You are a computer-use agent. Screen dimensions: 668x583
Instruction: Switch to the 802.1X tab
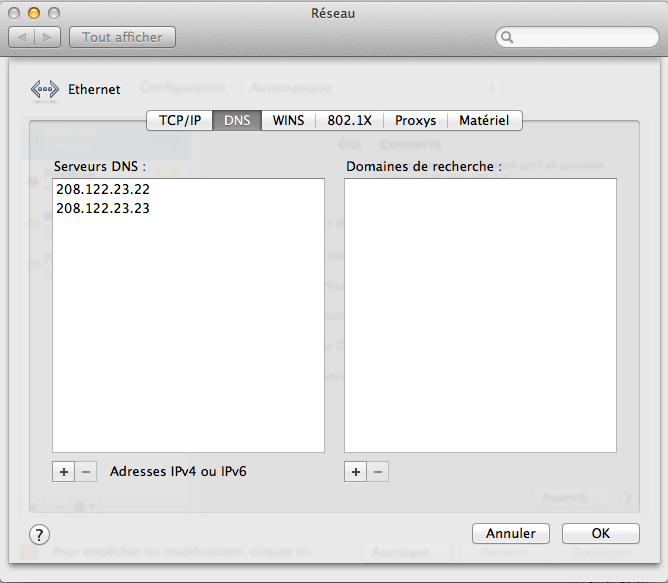(x=349, y=120)
